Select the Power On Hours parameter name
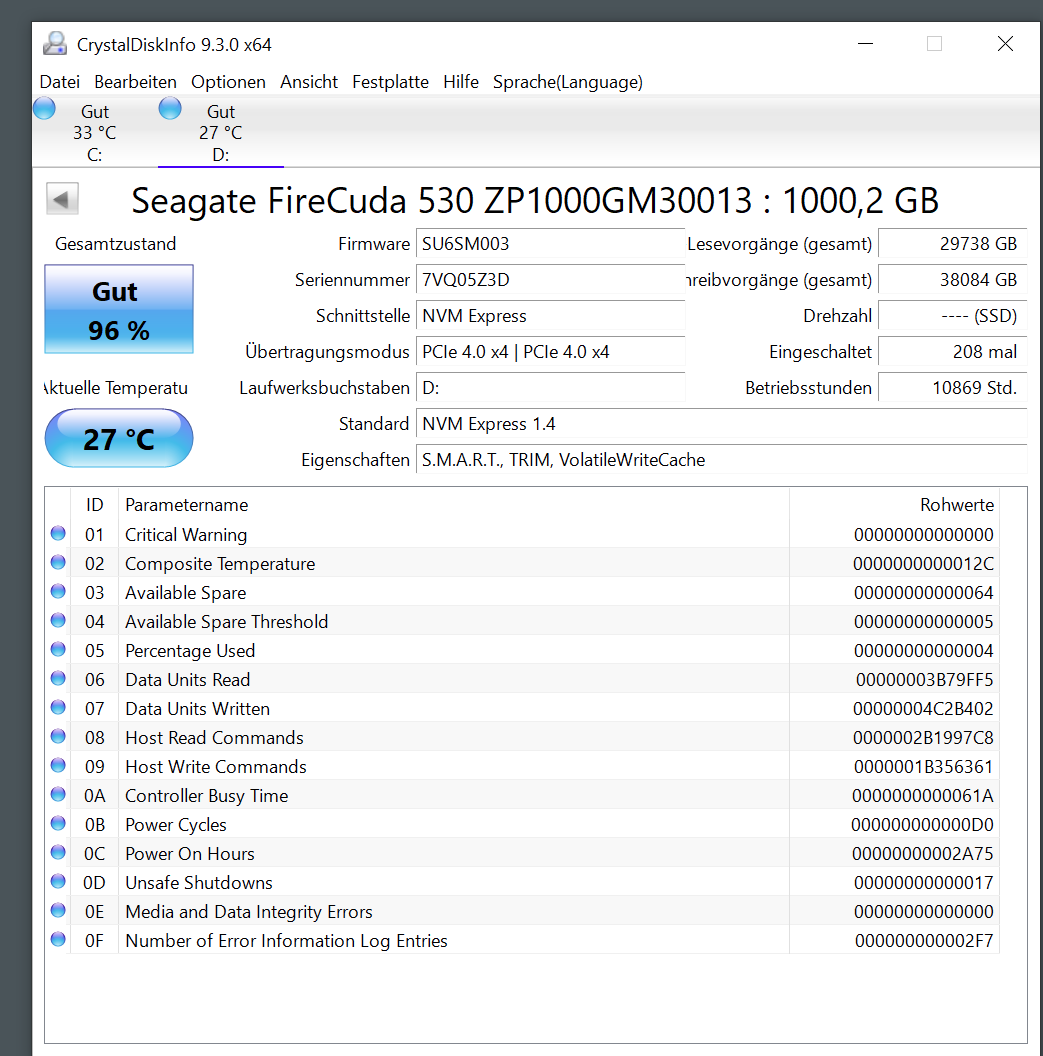The height and width of the screenshot is (1056, 1043). 190,853
